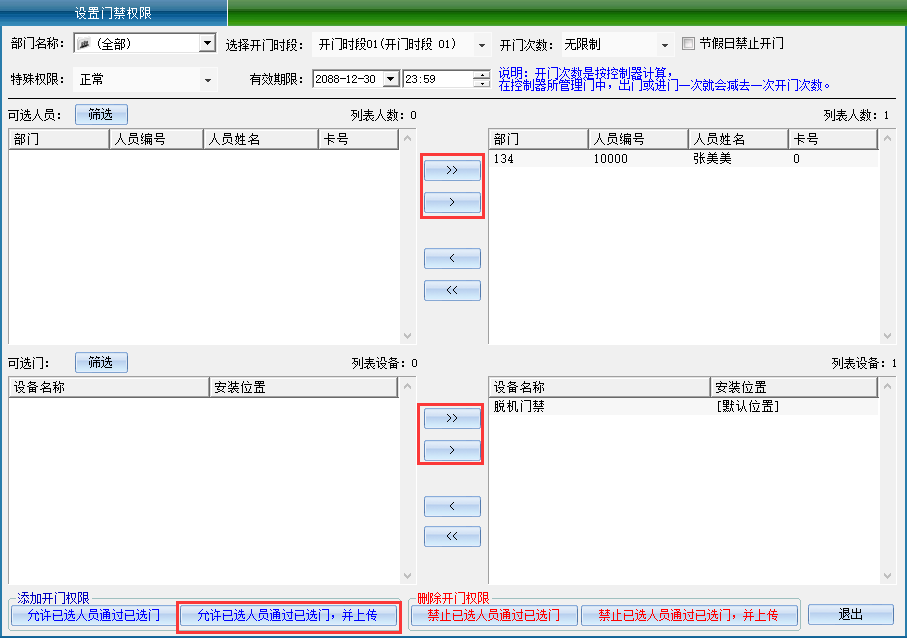This screenshot has width=907, height=638.
Task: Open the 部门名称 dropdown
Action: pos(207,44)
